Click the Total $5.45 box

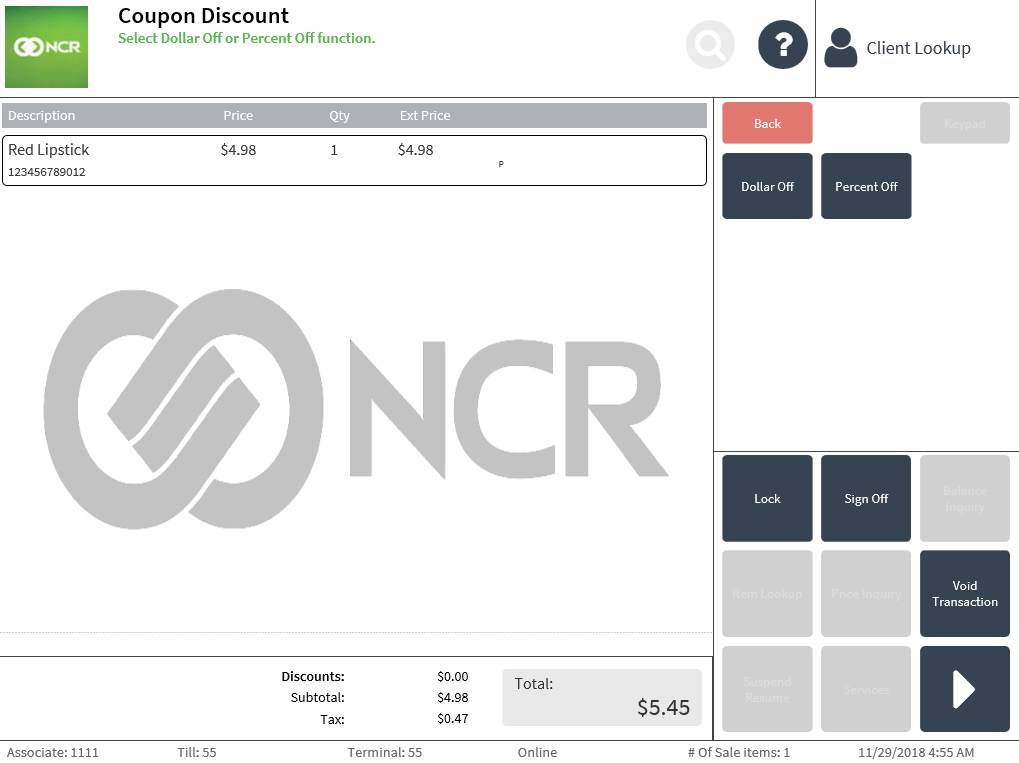point(602,697)
